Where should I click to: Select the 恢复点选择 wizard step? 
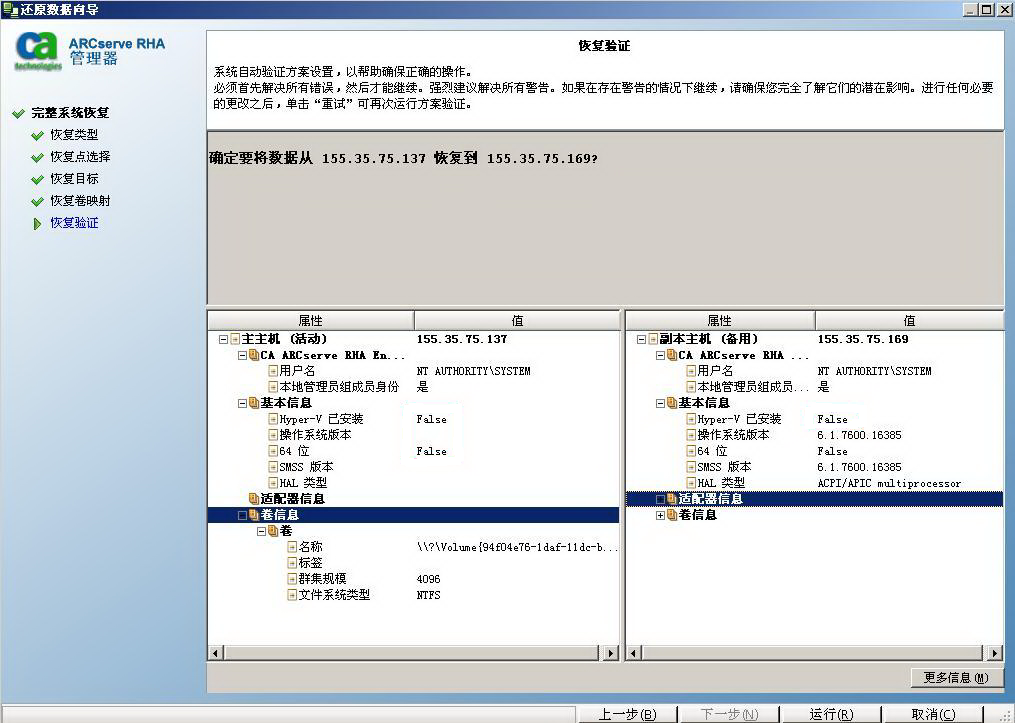(80, 157)
